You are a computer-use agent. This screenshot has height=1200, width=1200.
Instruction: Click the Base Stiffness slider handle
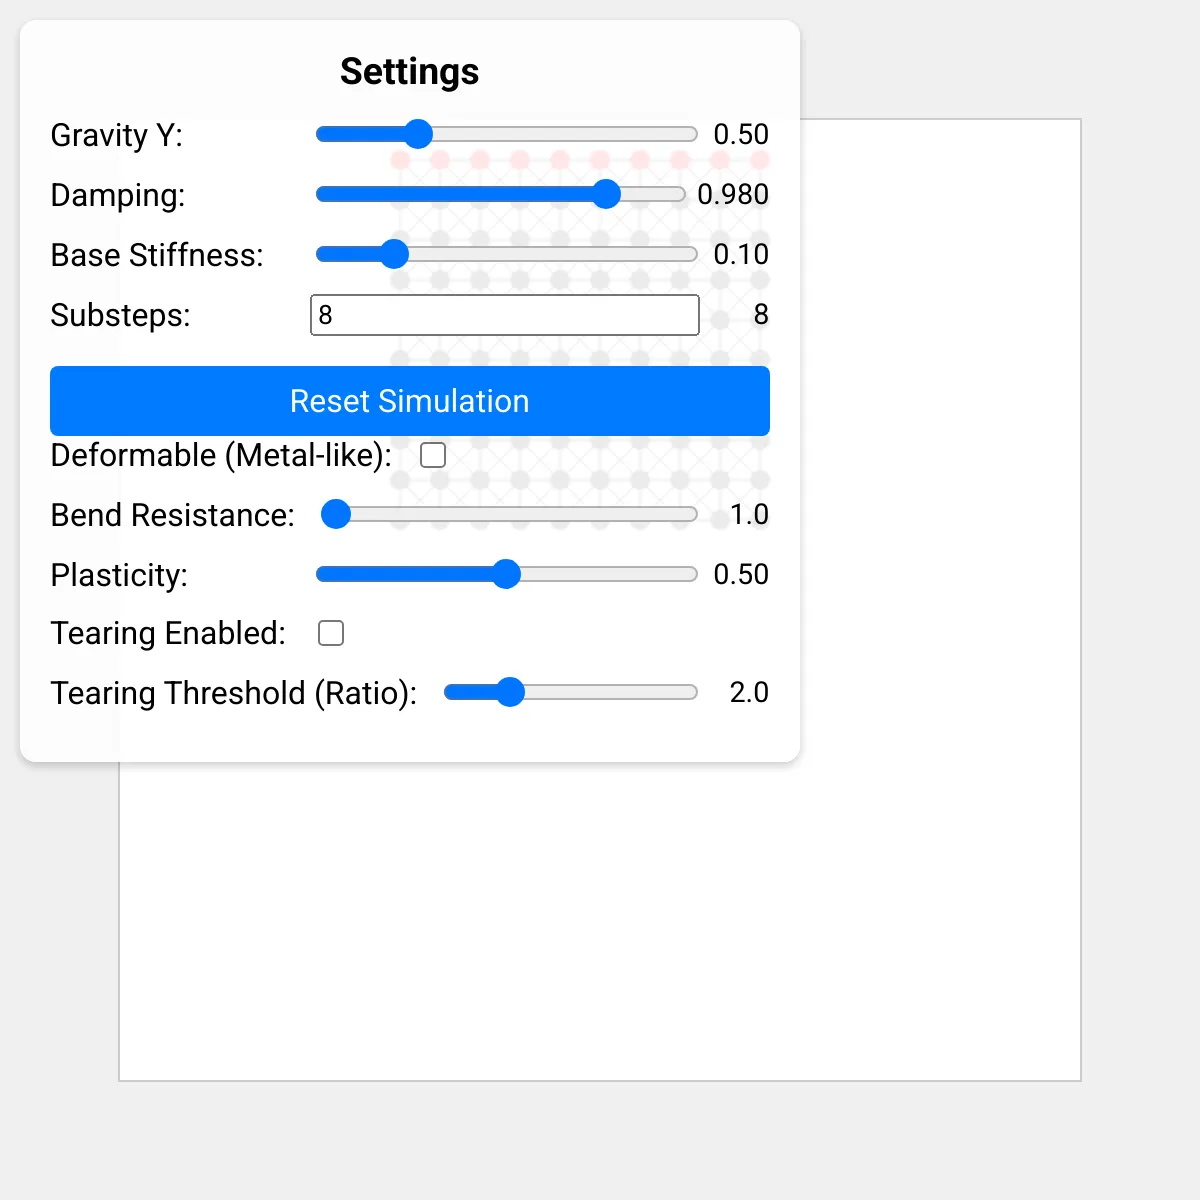tap(395, 254)
